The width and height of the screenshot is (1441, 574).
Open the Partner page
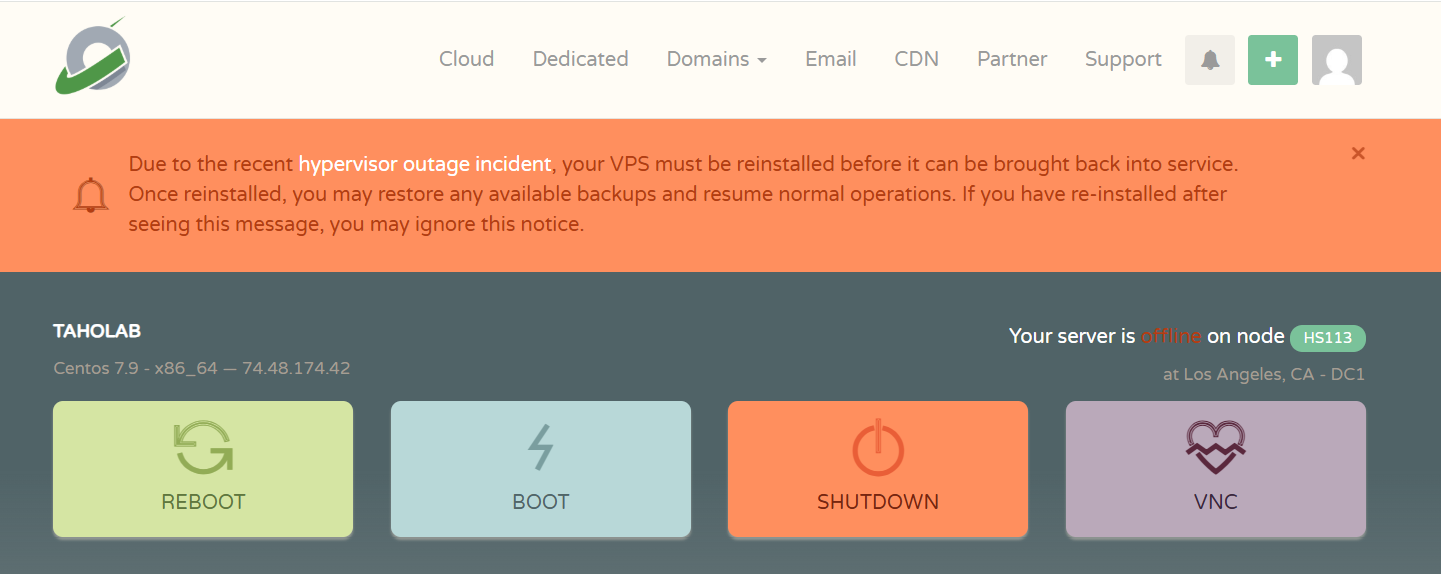[1011, 59]
